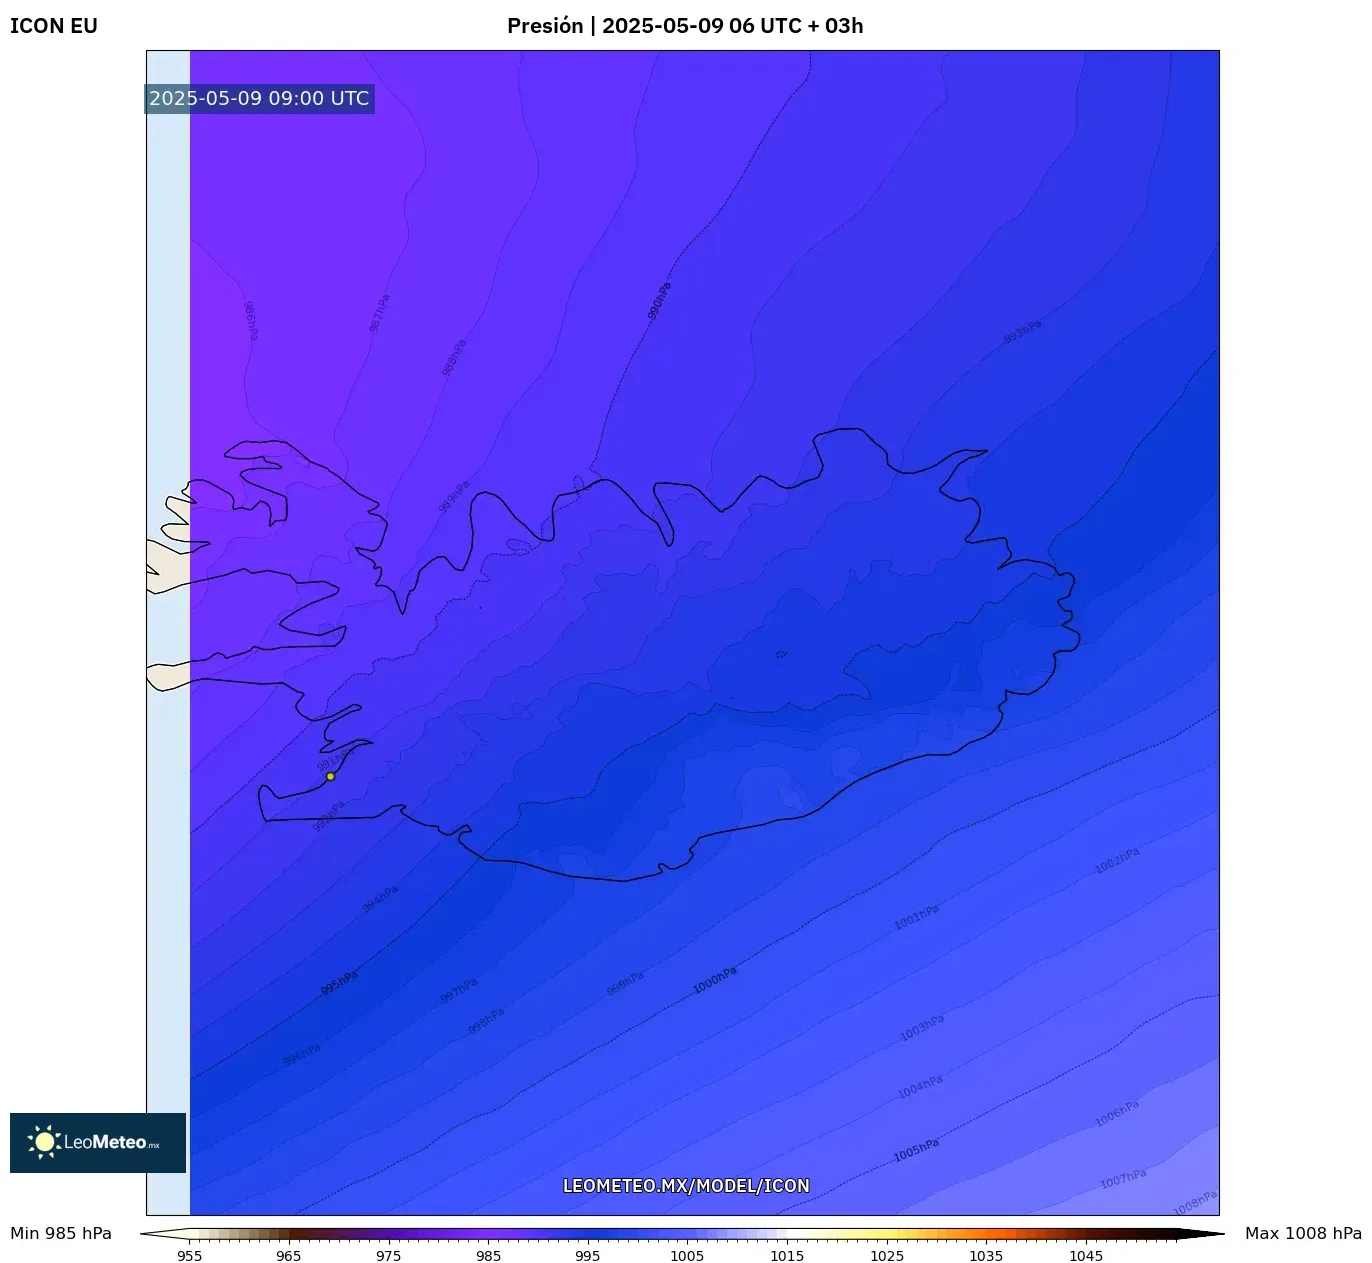
Task: Click the 1001hPa isobar label
Action: (917, 917)
